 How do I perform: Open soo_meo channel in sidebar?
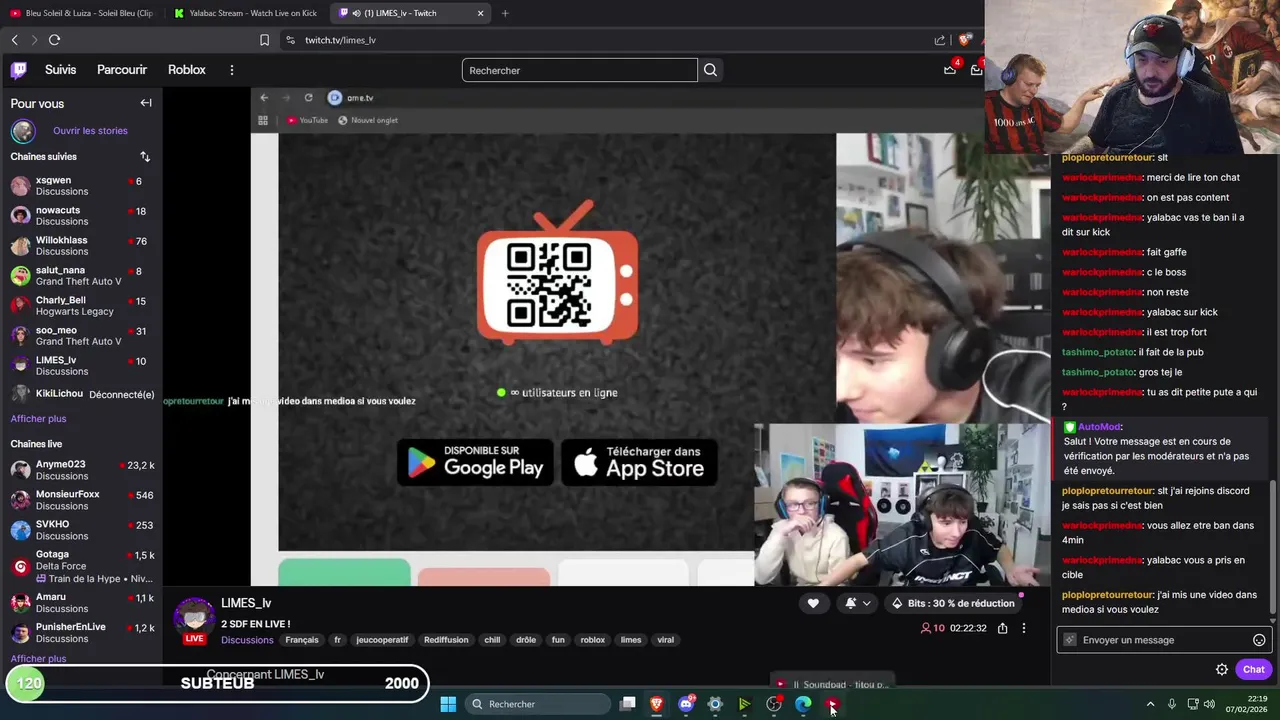[81, 336]
